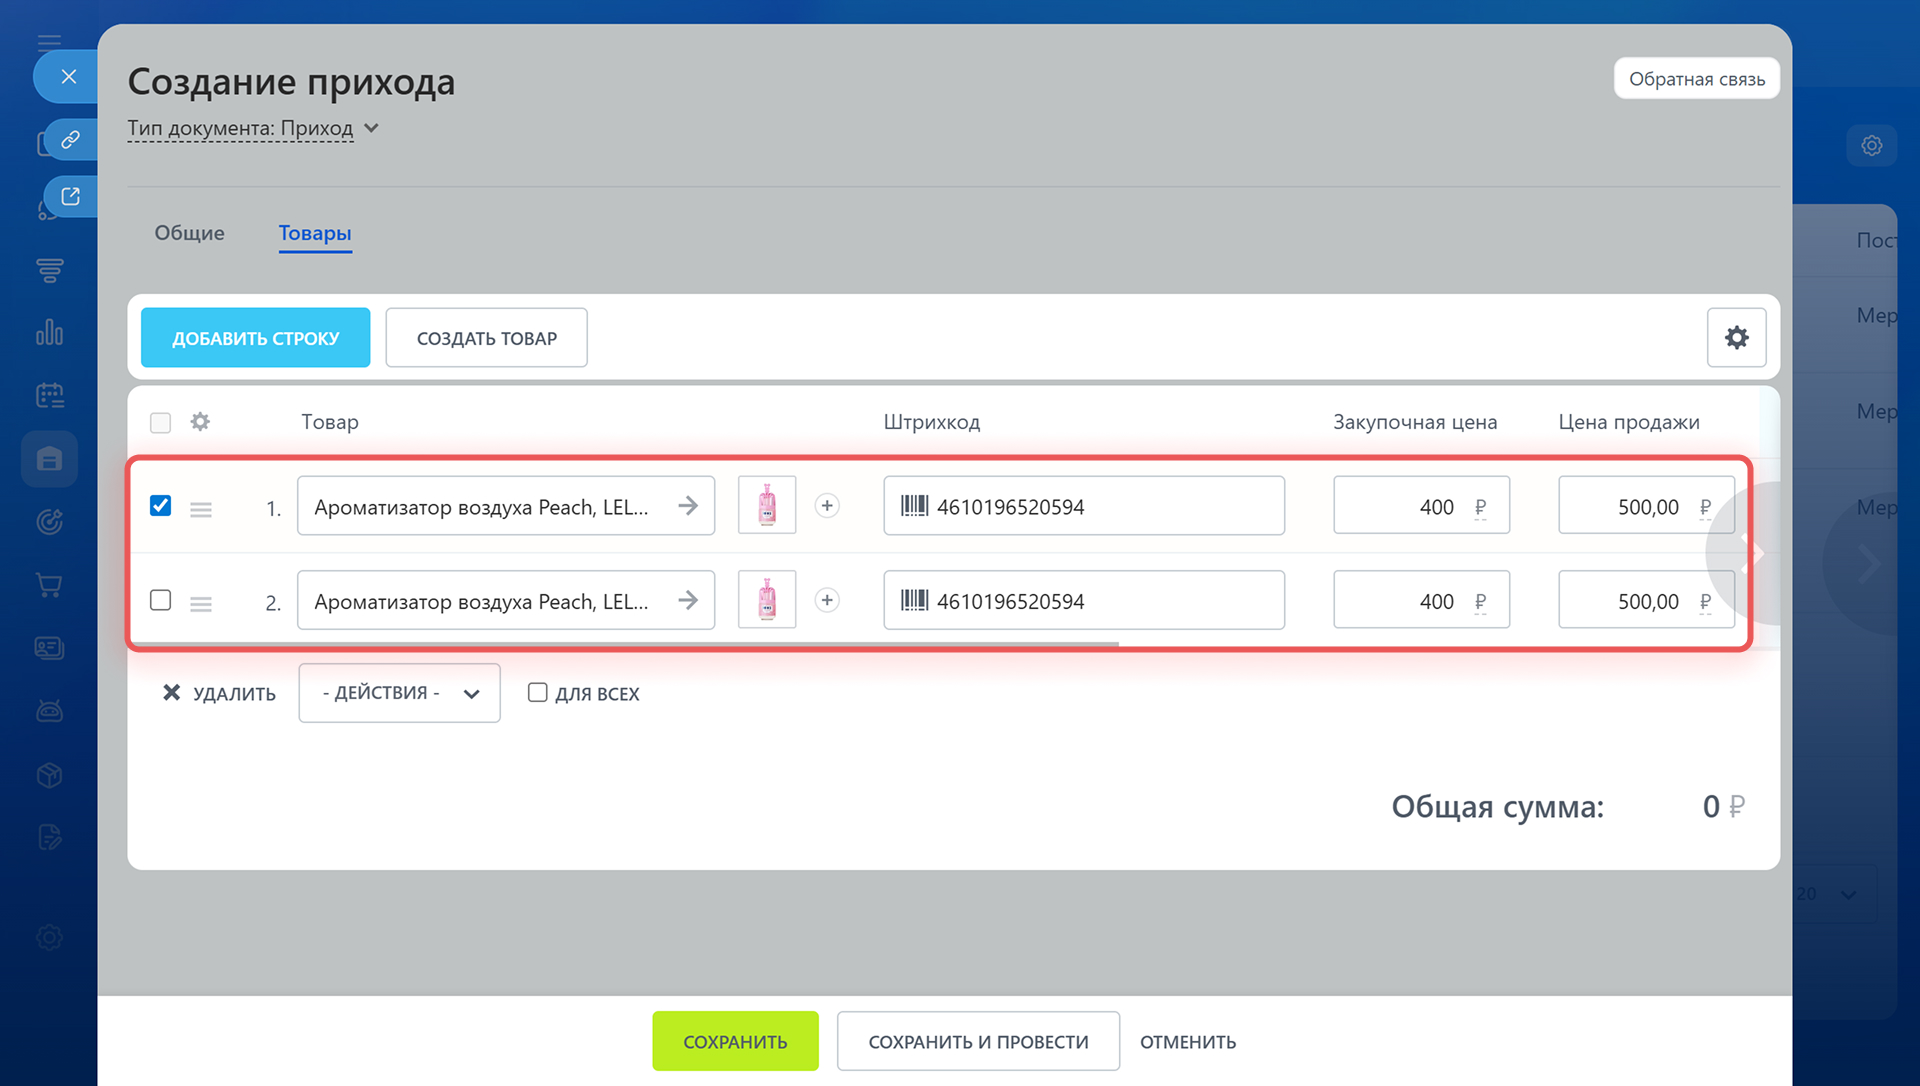This screenshot has height=1086, width=1920.
Task: Toggle the select-all header checkbox
Action: click(160, 422)
